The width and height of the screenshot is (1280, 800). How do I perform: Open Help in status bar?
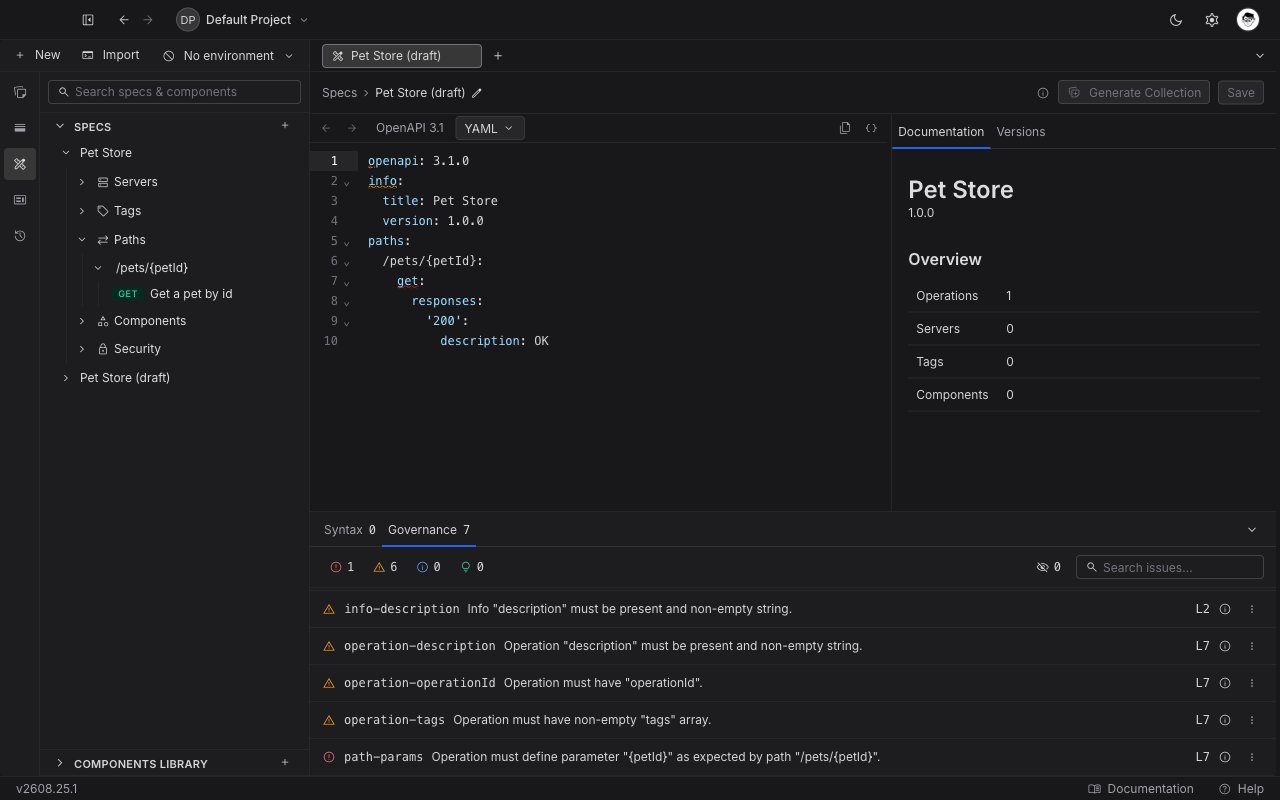1242,789
